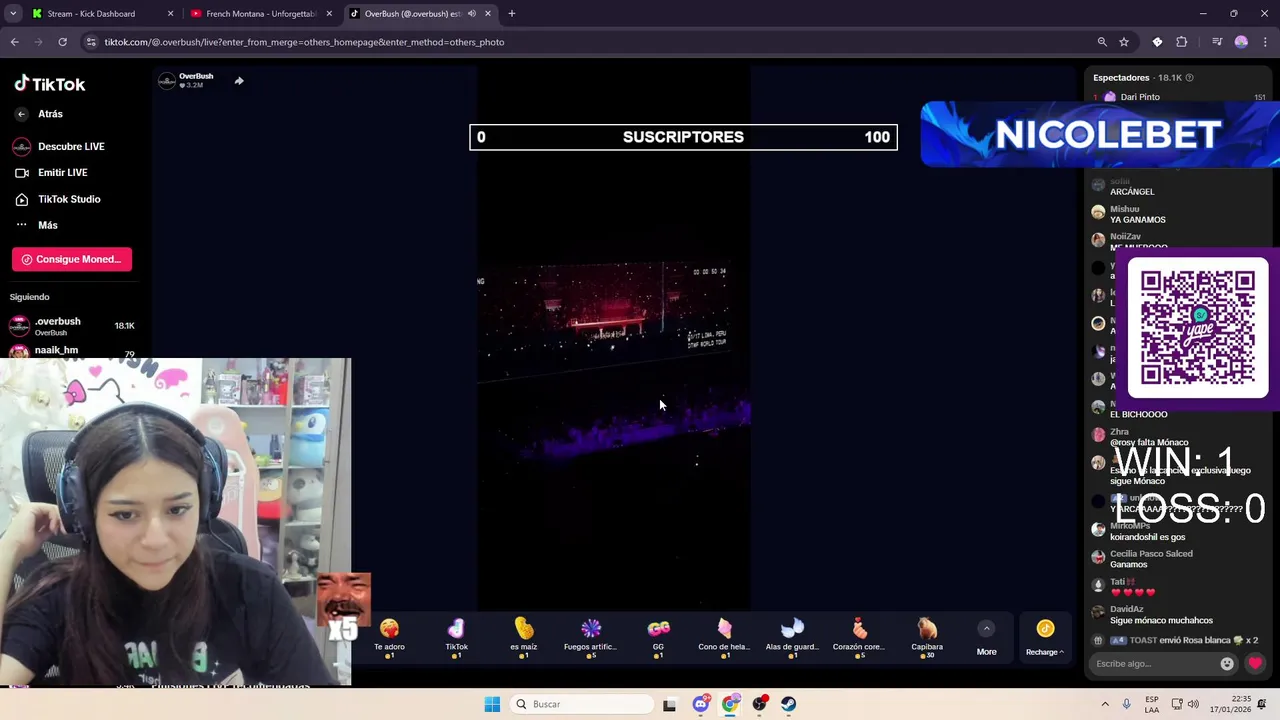Open the Windows Start menu
The width and height of the screenshot is (1280, 720).
point(492,704)
